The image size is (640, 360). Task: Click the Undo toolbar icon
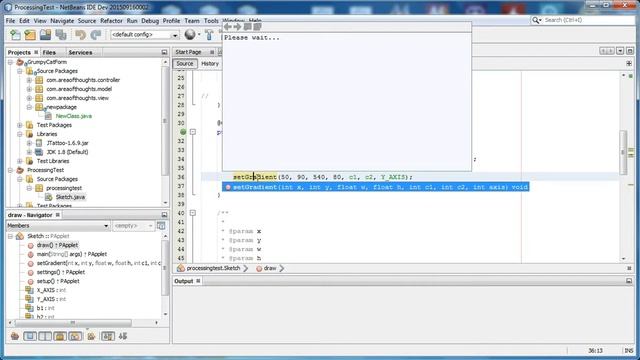80,35
